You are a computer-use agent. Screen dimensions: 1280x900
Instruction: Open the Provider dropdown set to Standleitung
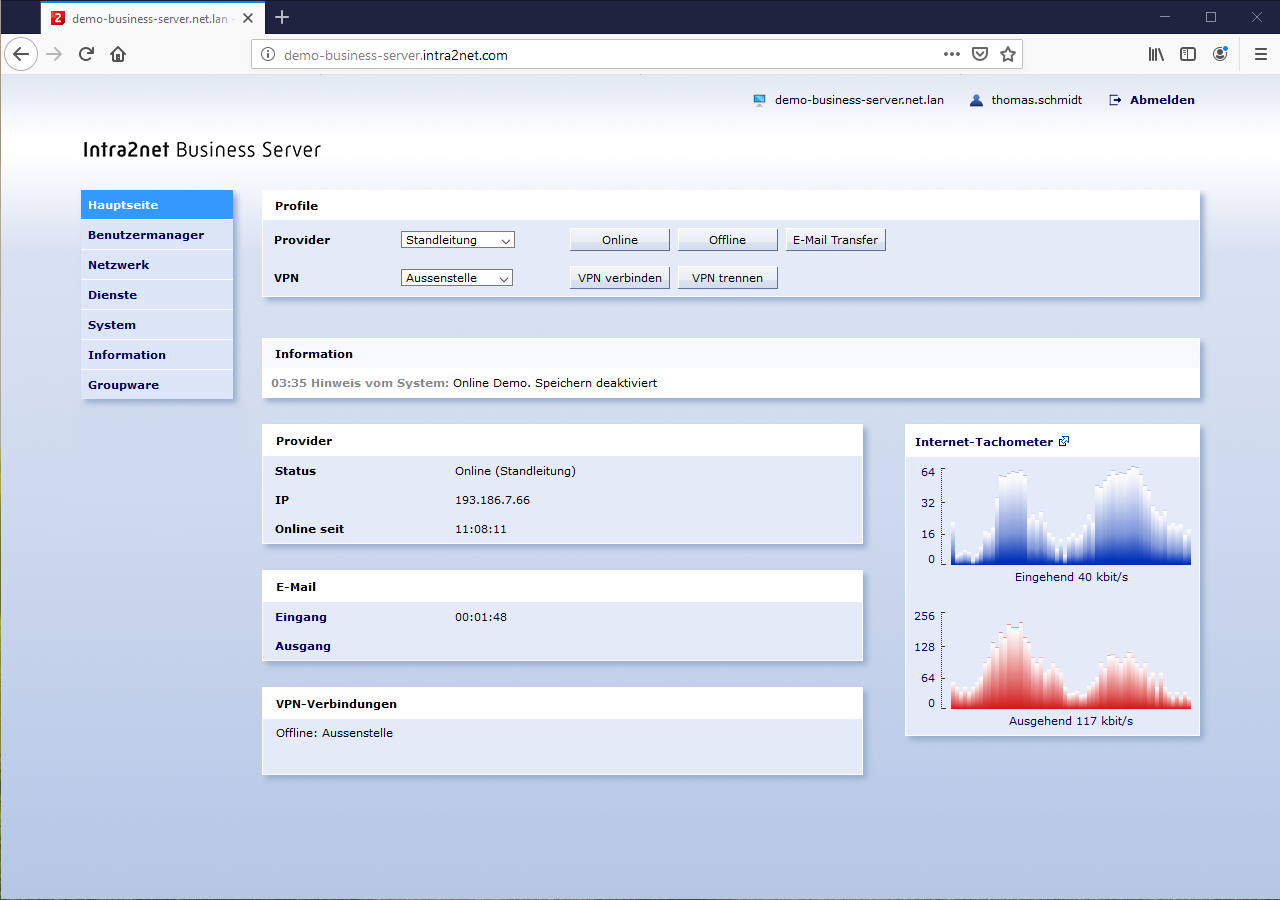point(458,240)
